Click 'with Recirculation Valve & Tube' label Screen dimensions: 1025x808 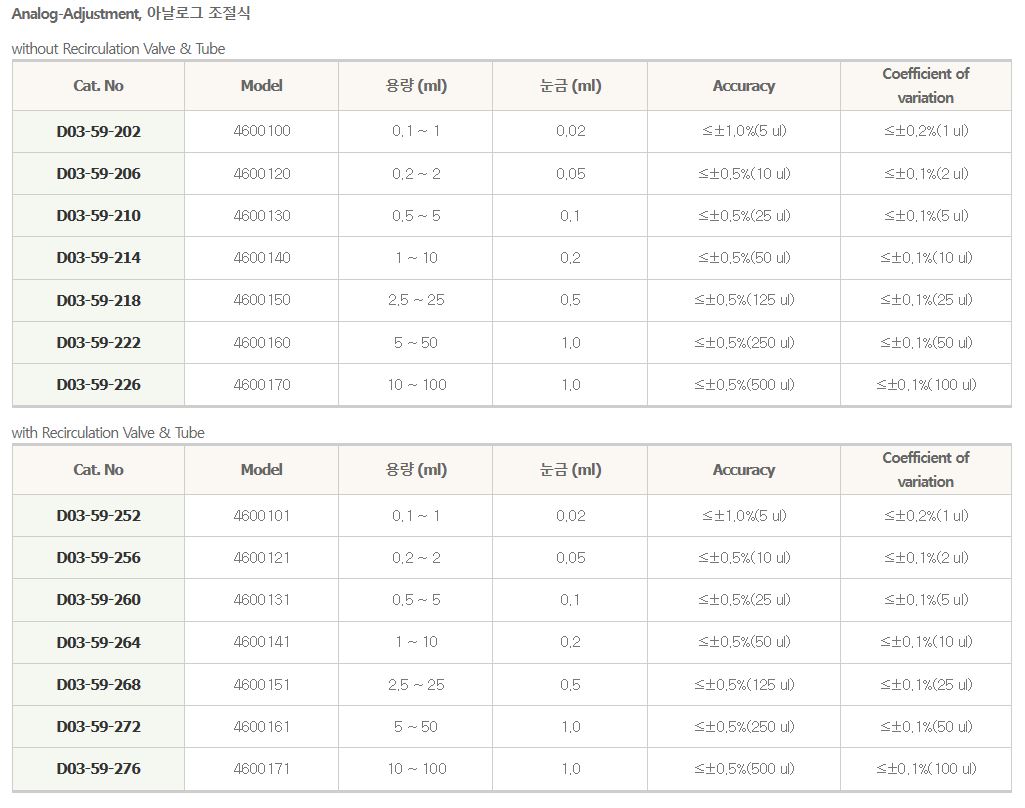coord(108,433)
